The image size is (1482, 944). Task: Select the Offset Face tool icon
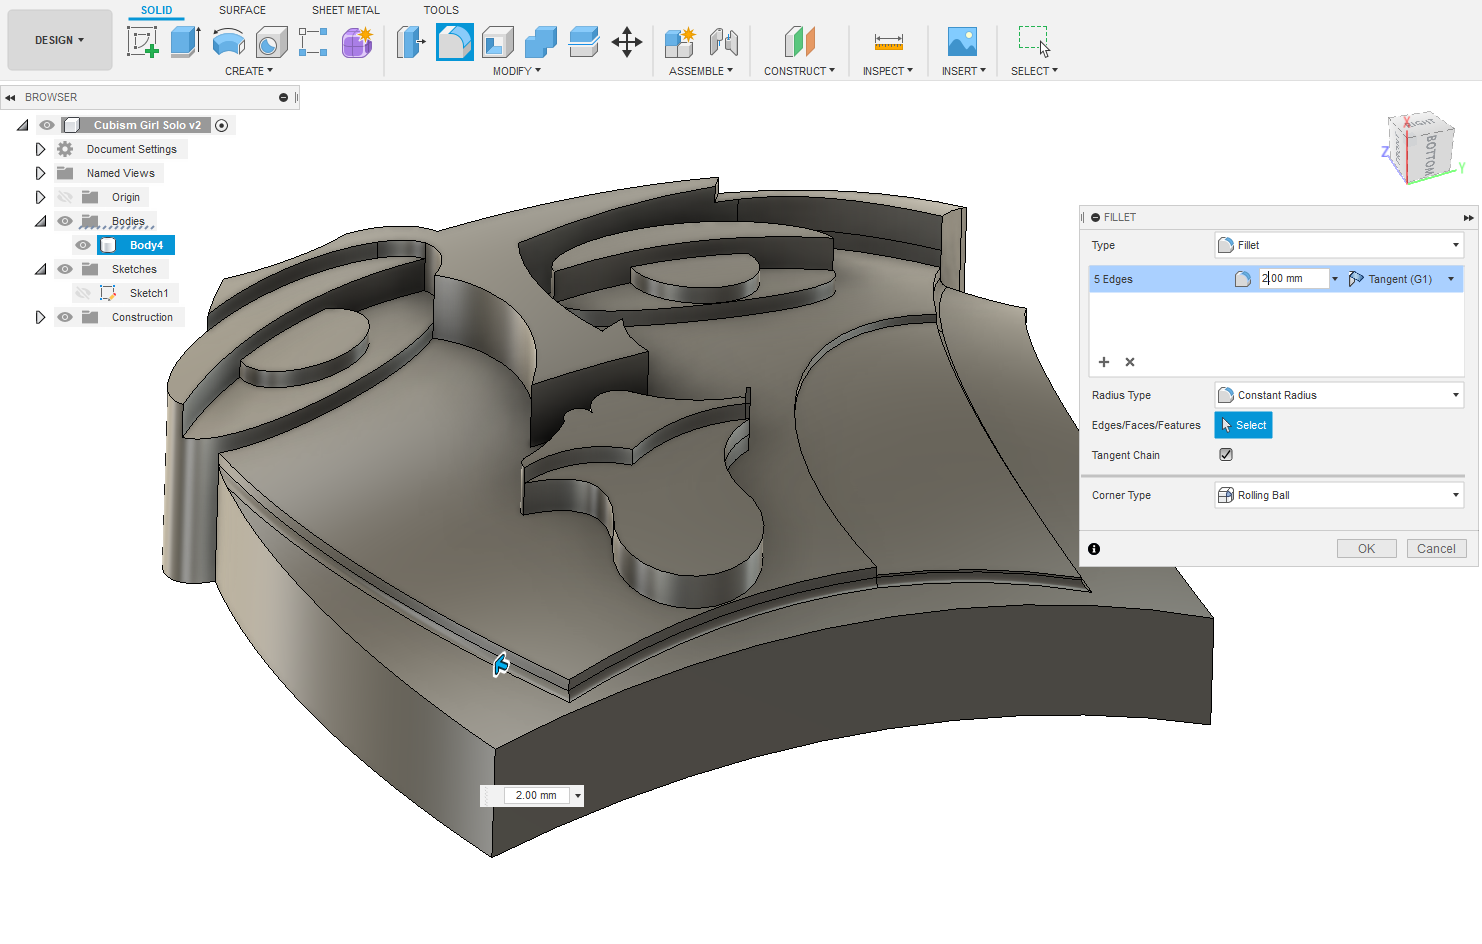click(583, 42)
